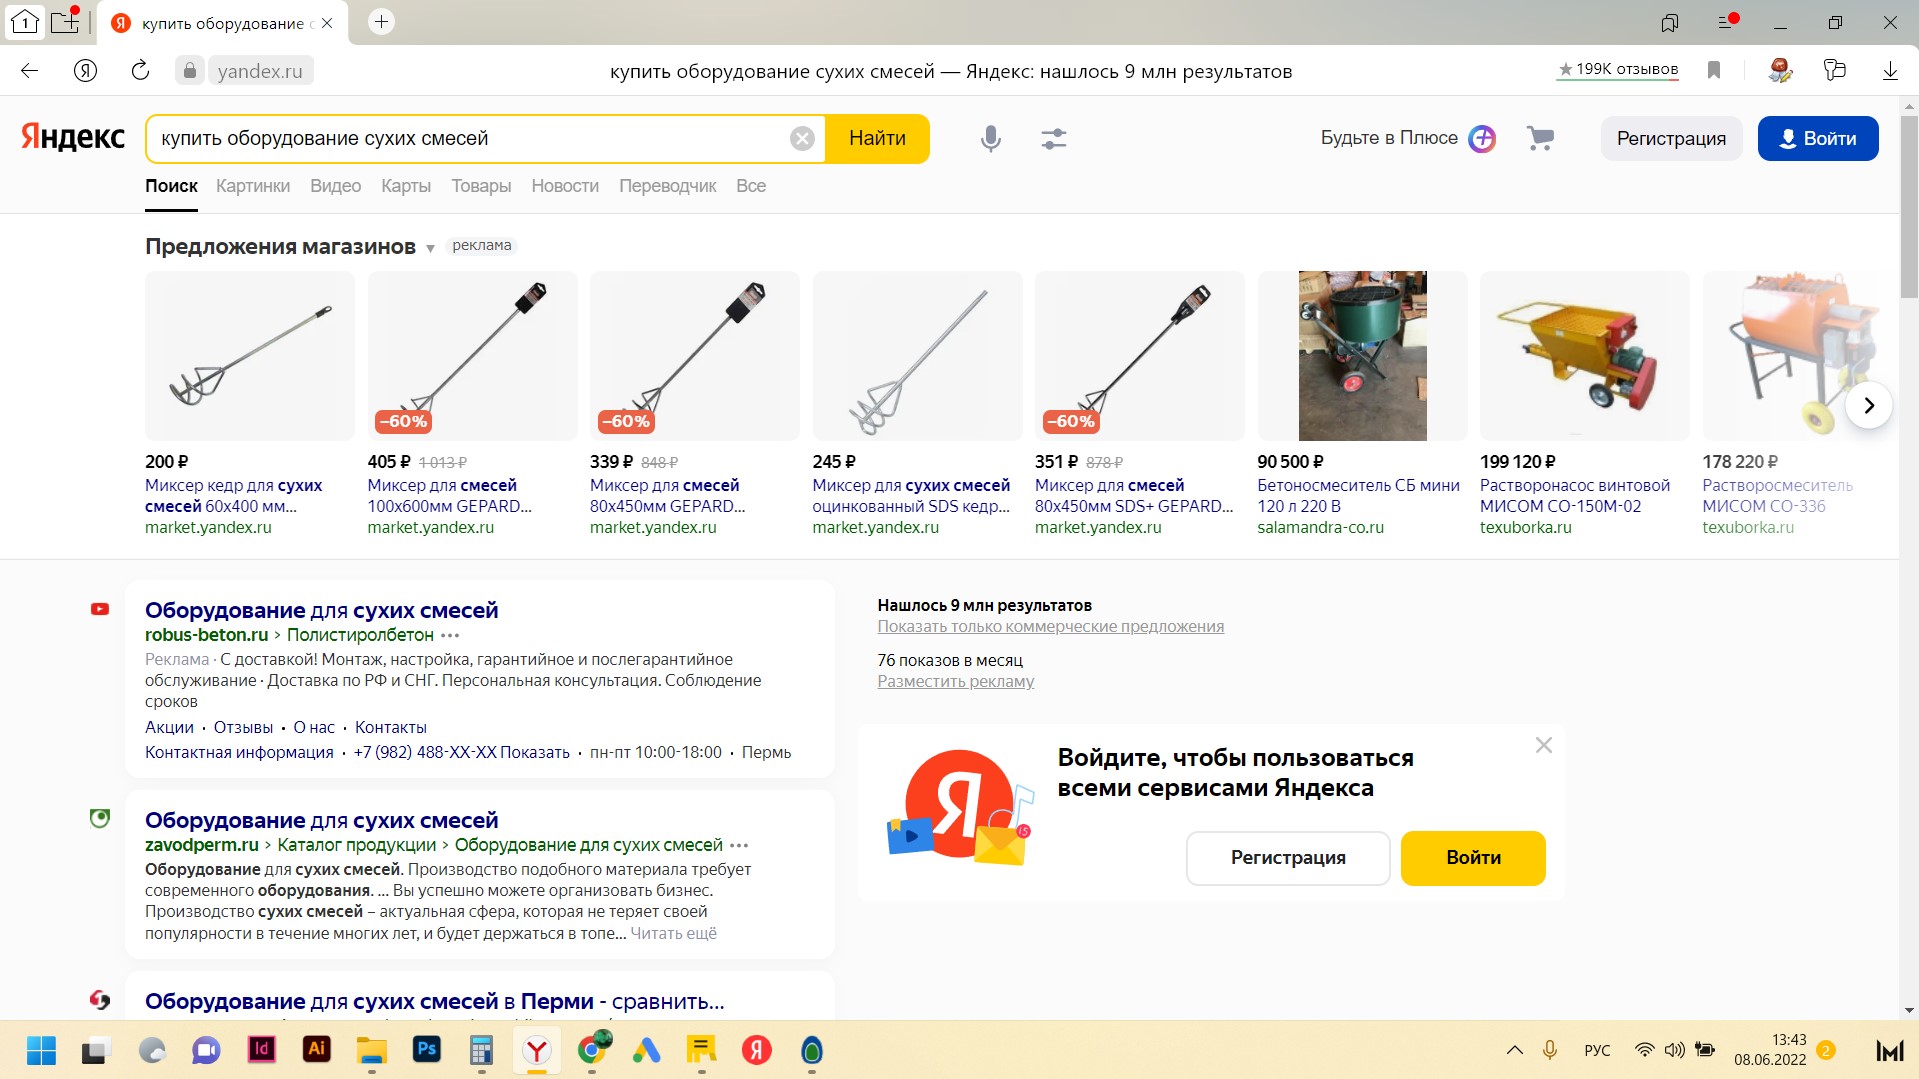Image resolution: width=1919 pixels, height=1079 pixels.
Task: Click the Найти search button
Action: (x=876, y=138)
